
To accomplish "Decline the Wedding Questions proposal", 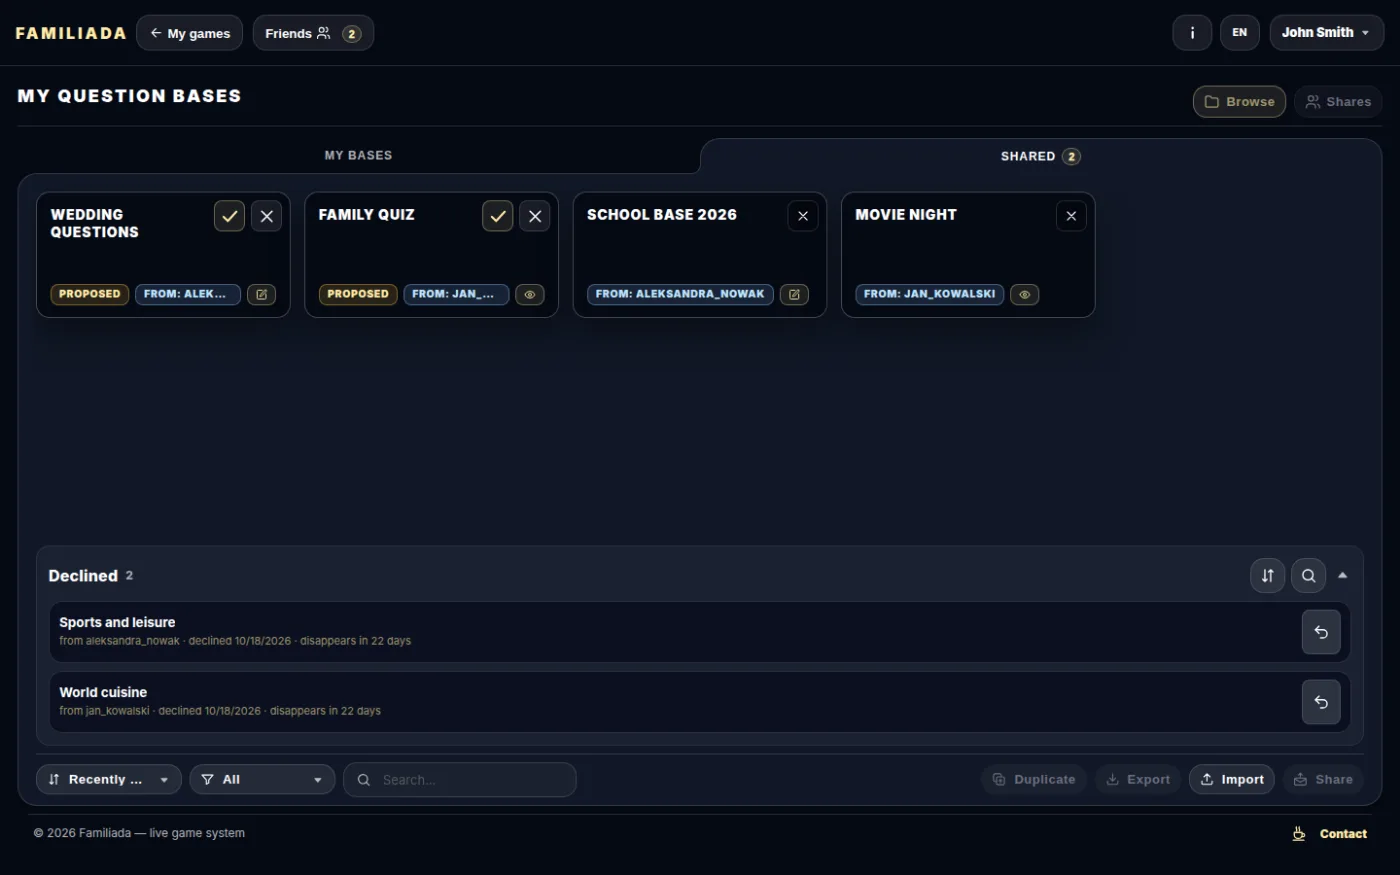I will (x=266, y=216).
